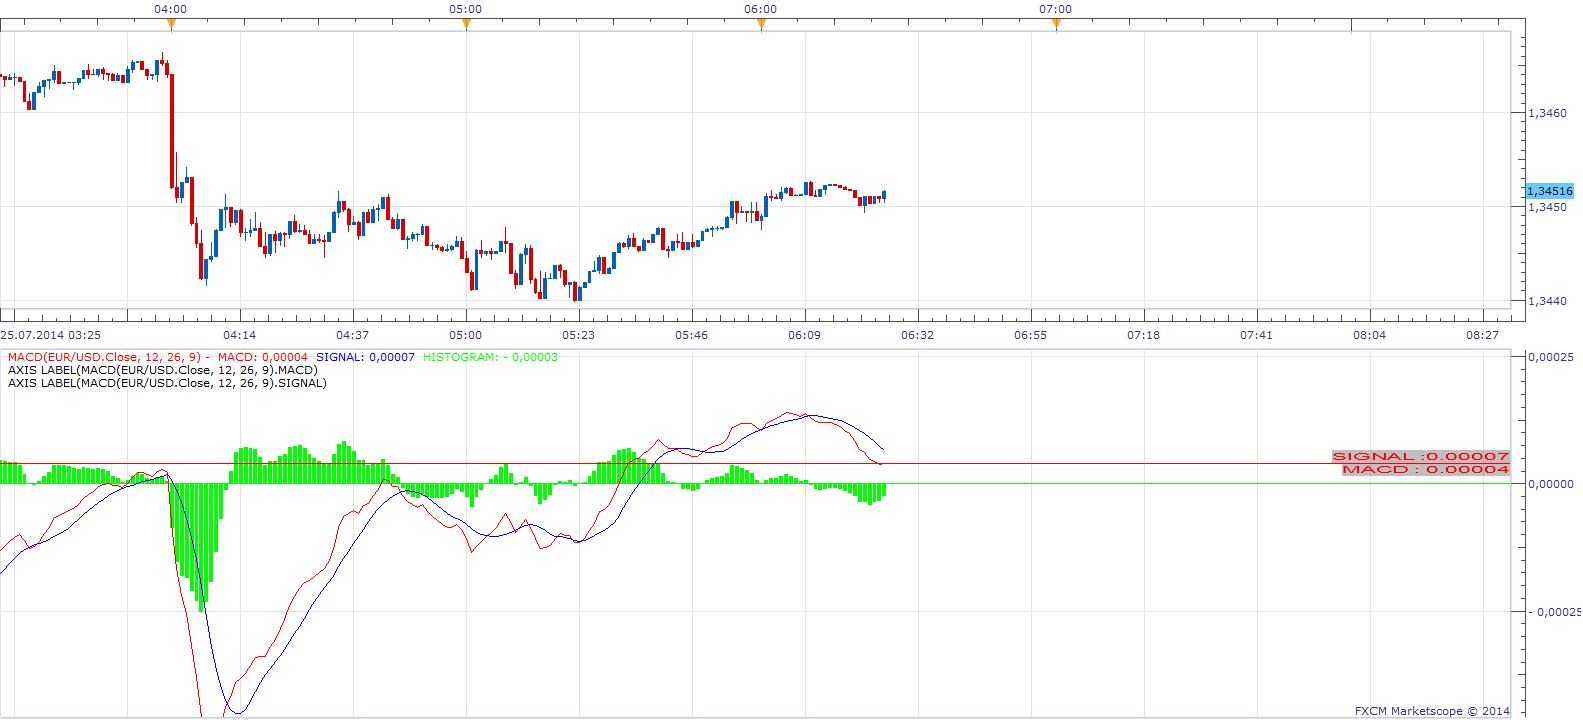The image size is (1583, 720).
Task: Select the current price label 1,34516
Action: [1550, 191]
